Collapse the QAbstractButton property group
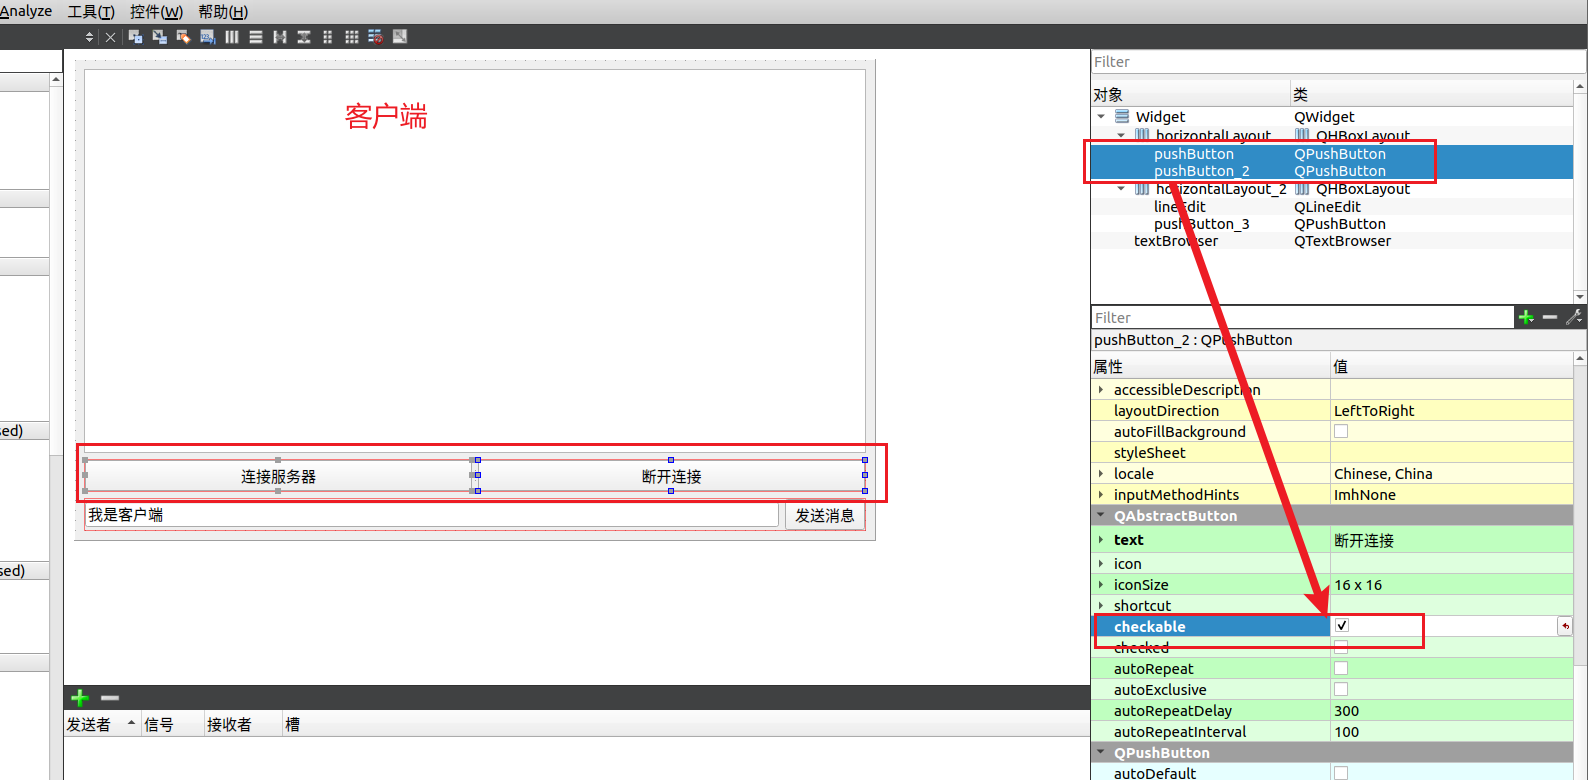This screenshot has height=780, width=1588. (1101, 515)
